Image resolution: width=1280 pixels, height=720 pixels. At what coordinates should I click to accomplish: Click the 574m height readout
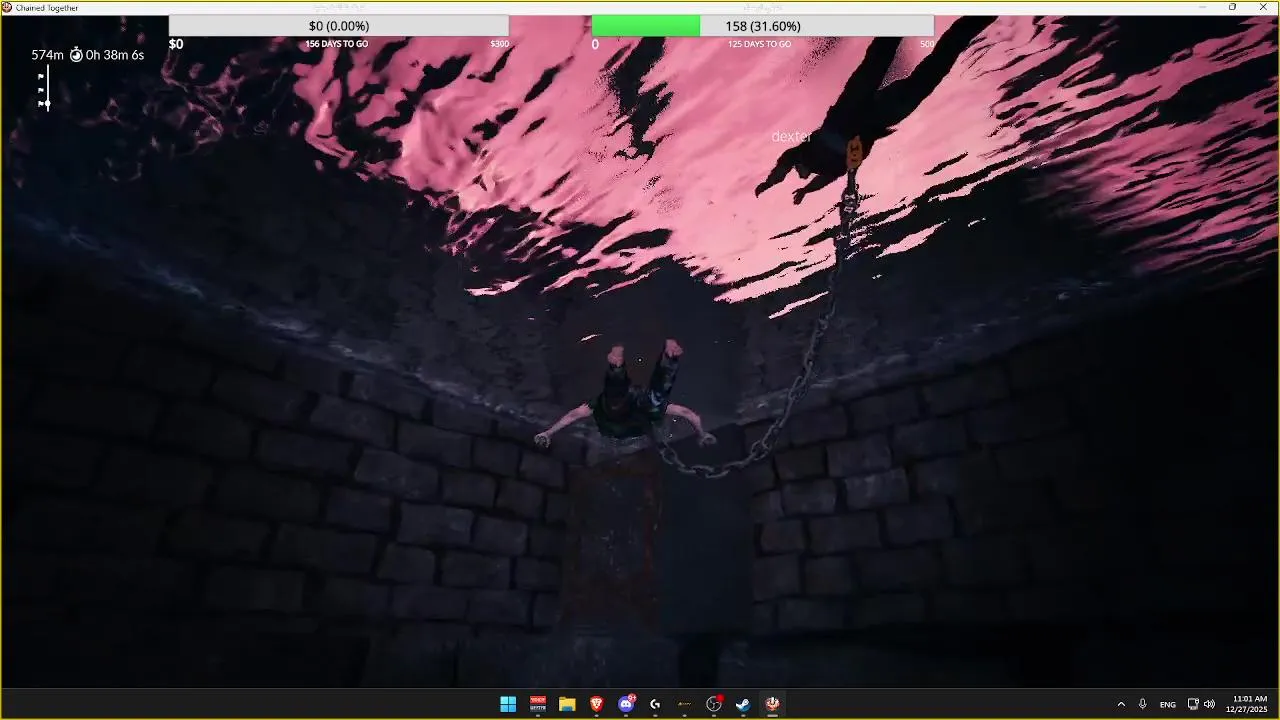click(47, 55)
